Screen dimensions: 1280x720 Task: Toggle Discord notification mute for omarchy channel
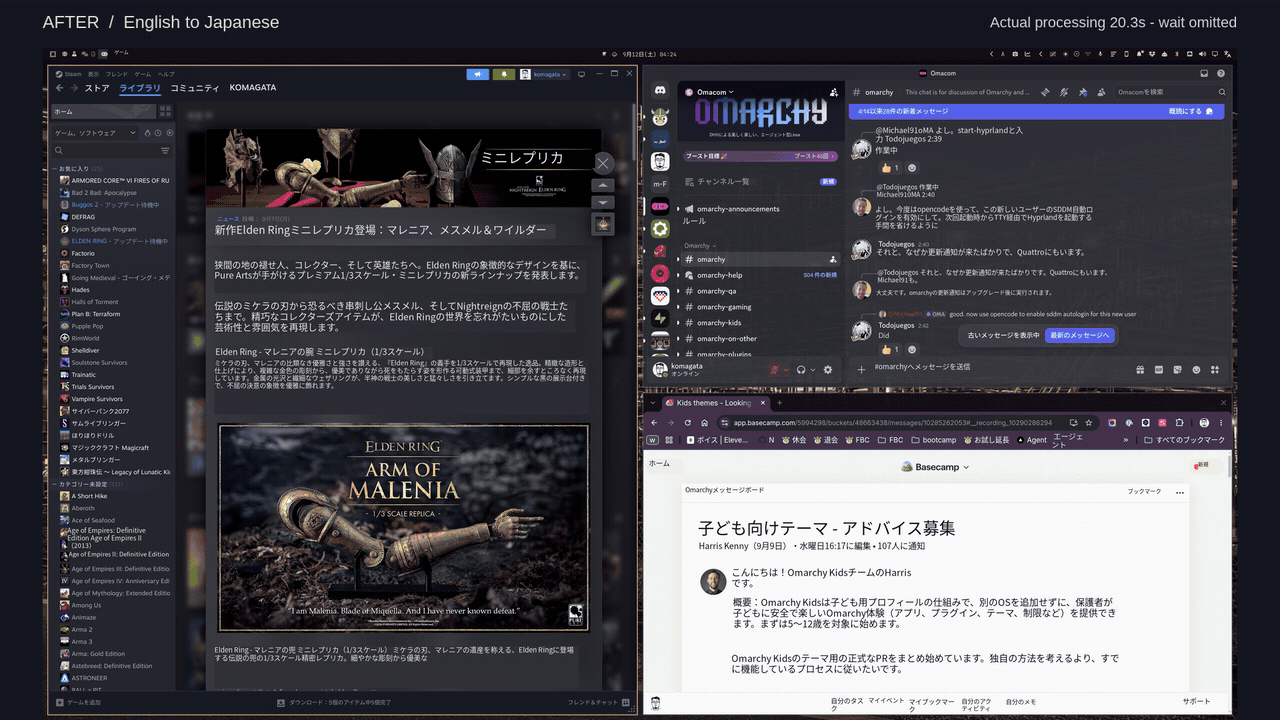click(1063, 92)
